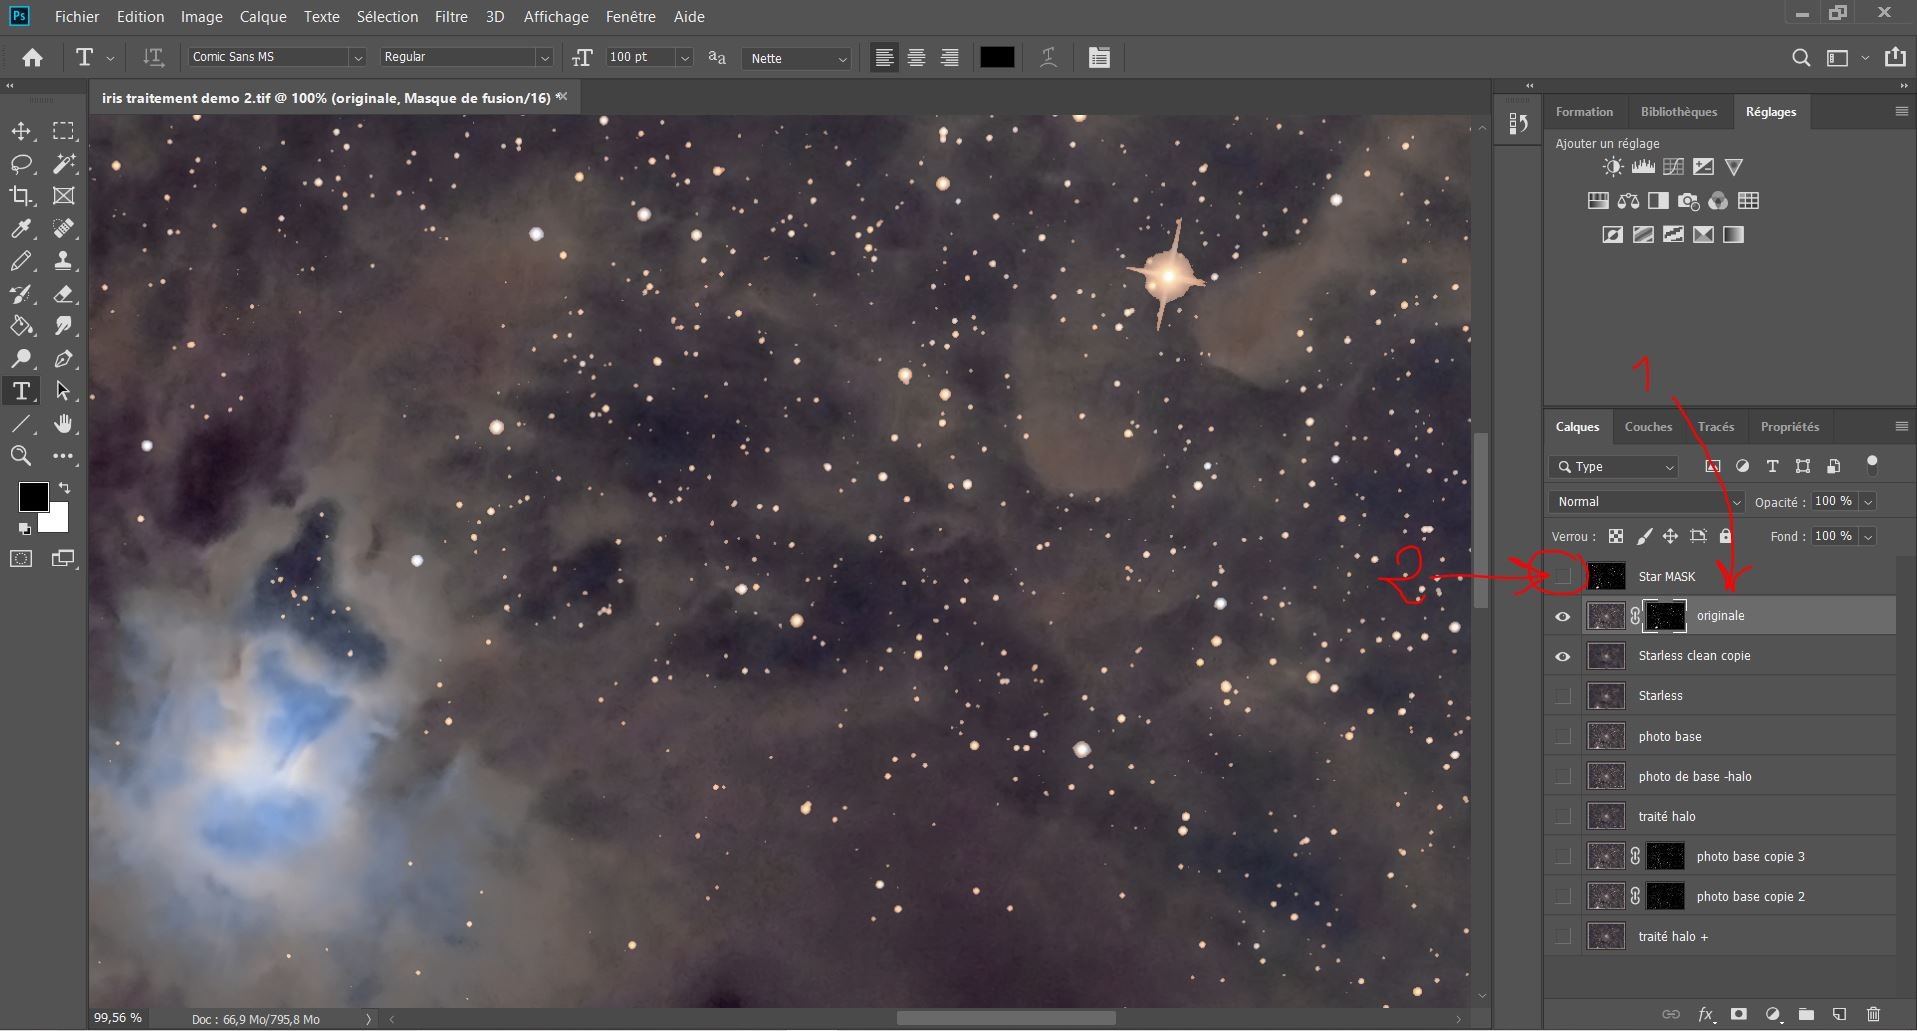Image resolution: width=1917 pixels, height=1031 pixels.
Task: Open the layer filter Type dropdown
Action: [1614, 467]
